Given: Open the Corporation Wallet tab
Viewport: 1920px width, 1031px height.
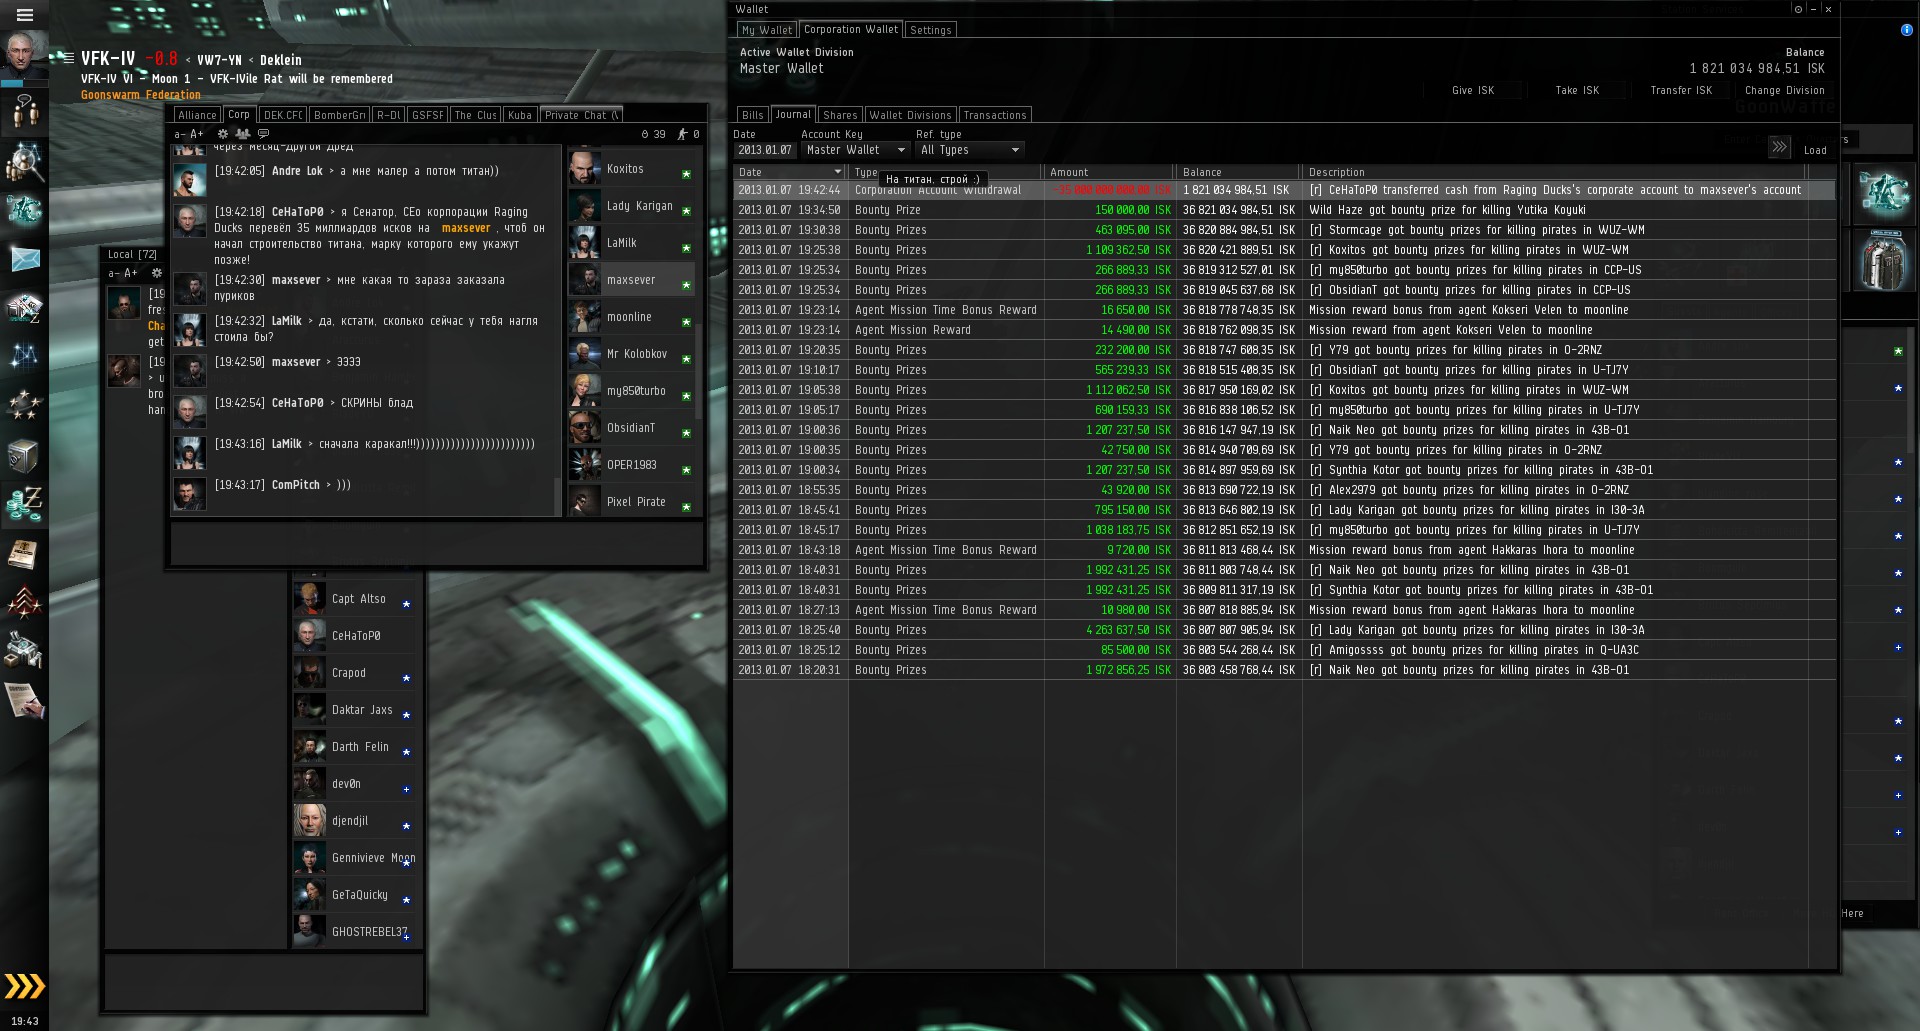Looking at the screenshot, I should point(851,29).
